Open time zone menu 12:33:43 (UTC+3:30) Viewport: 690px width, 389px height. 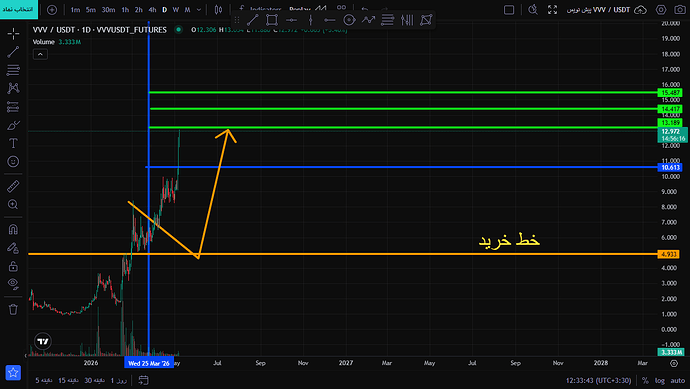[598, 380]
